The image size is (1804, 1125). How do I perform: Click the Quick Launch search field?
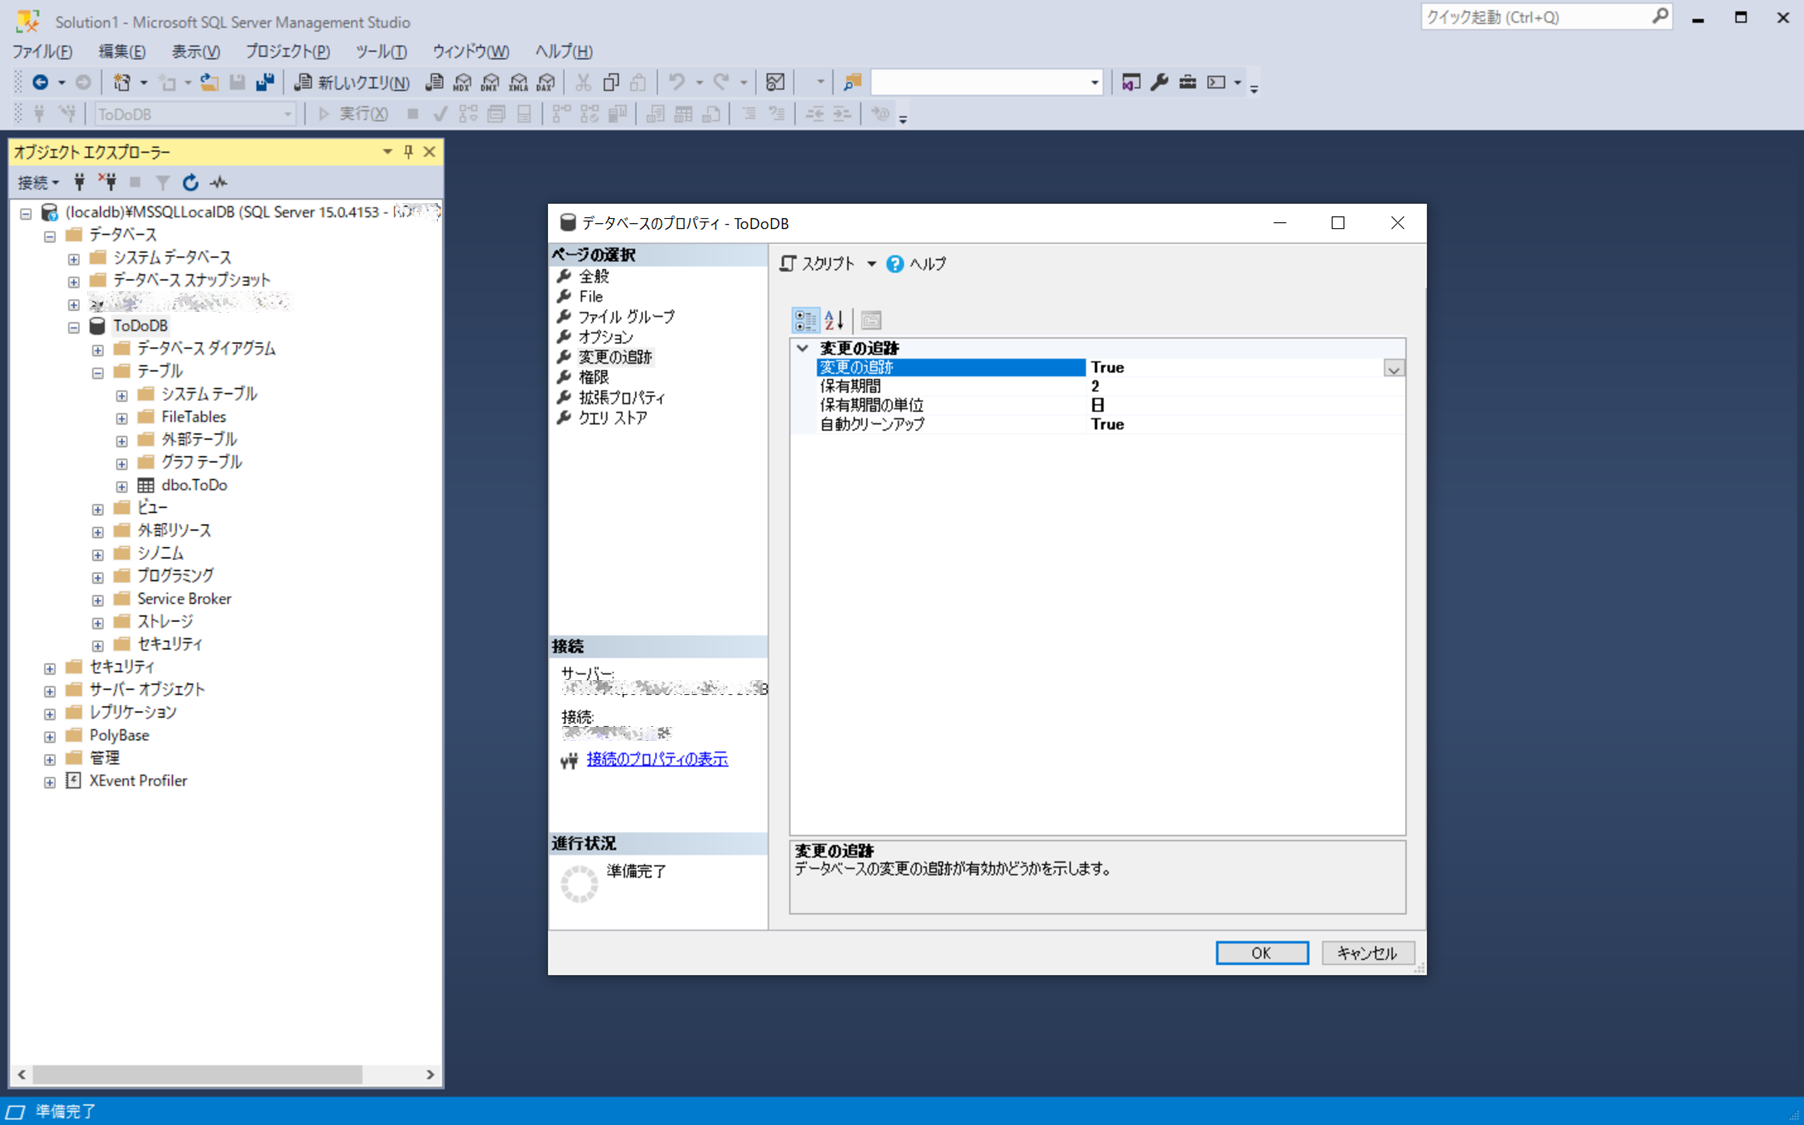click(1535, 17)
